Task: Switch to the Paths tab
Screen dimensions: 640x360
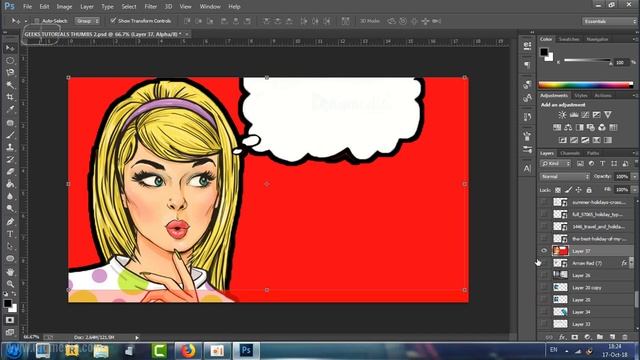Action: [593, 153]
